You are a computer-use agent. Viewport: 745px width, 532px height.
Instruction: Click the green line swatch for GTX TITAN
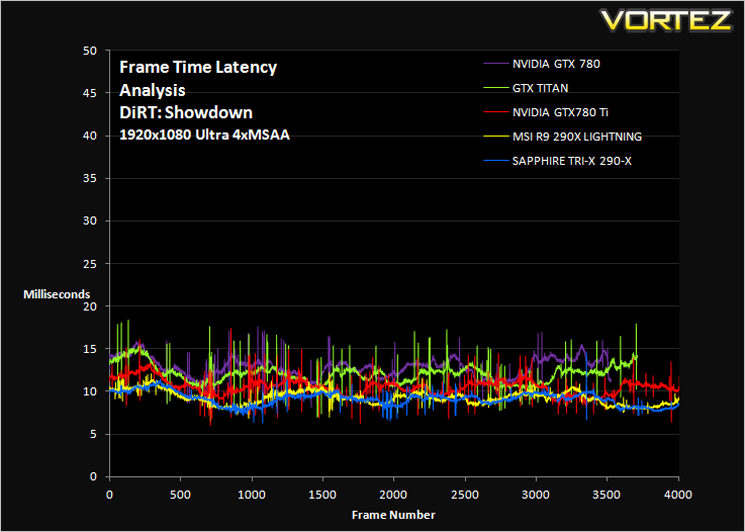click(496, 88)
